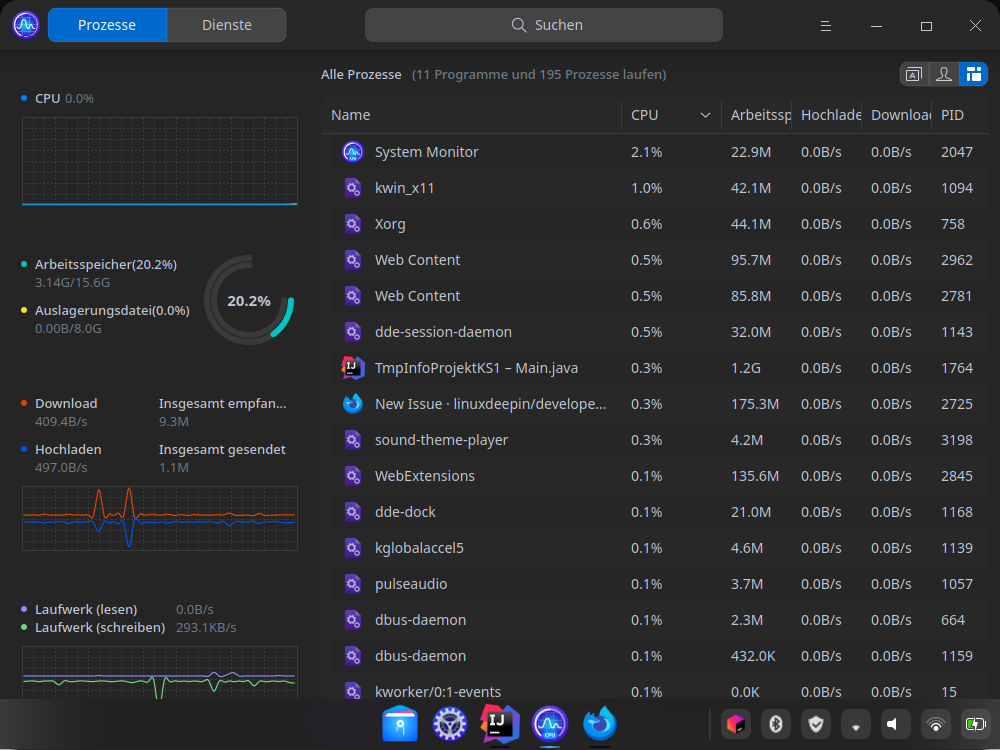Viewport: 1000px width, 750px height.
Task: Open the CPU column sort dropdown
Action: (705, 115)
